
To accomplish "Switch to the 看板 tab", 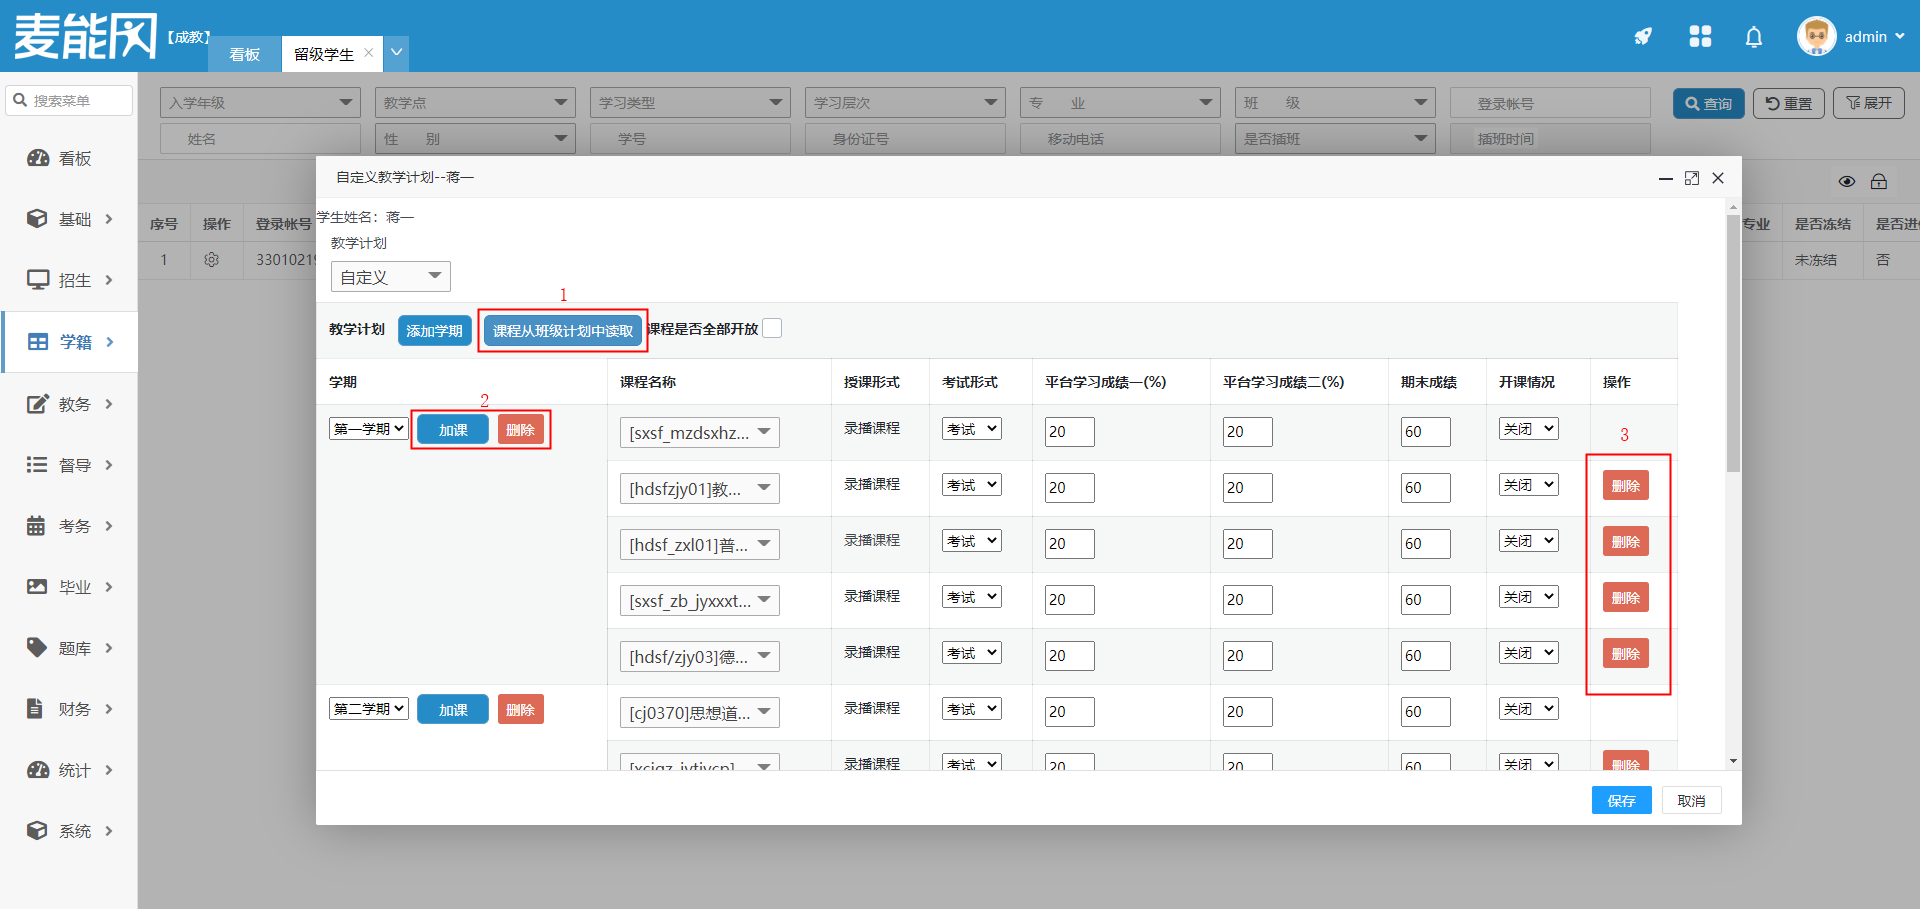I will pos(244,54).
